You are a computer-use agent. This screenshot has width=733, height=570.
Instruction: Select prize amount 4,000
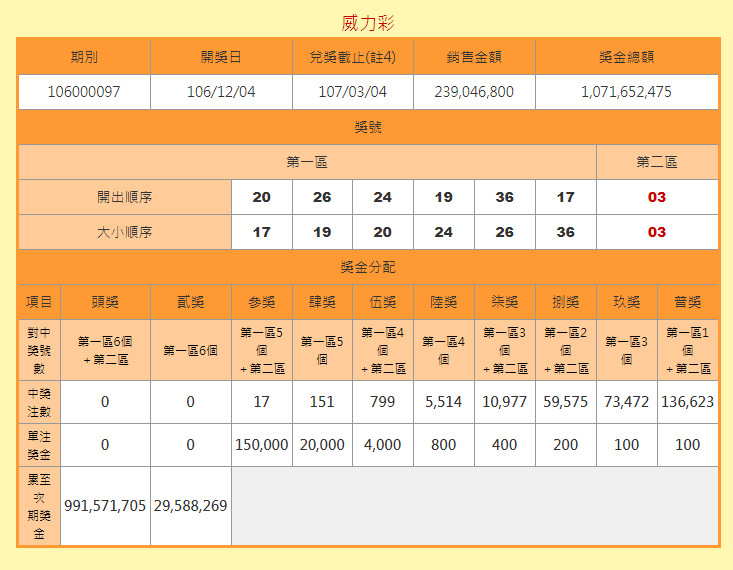point(382,445)
